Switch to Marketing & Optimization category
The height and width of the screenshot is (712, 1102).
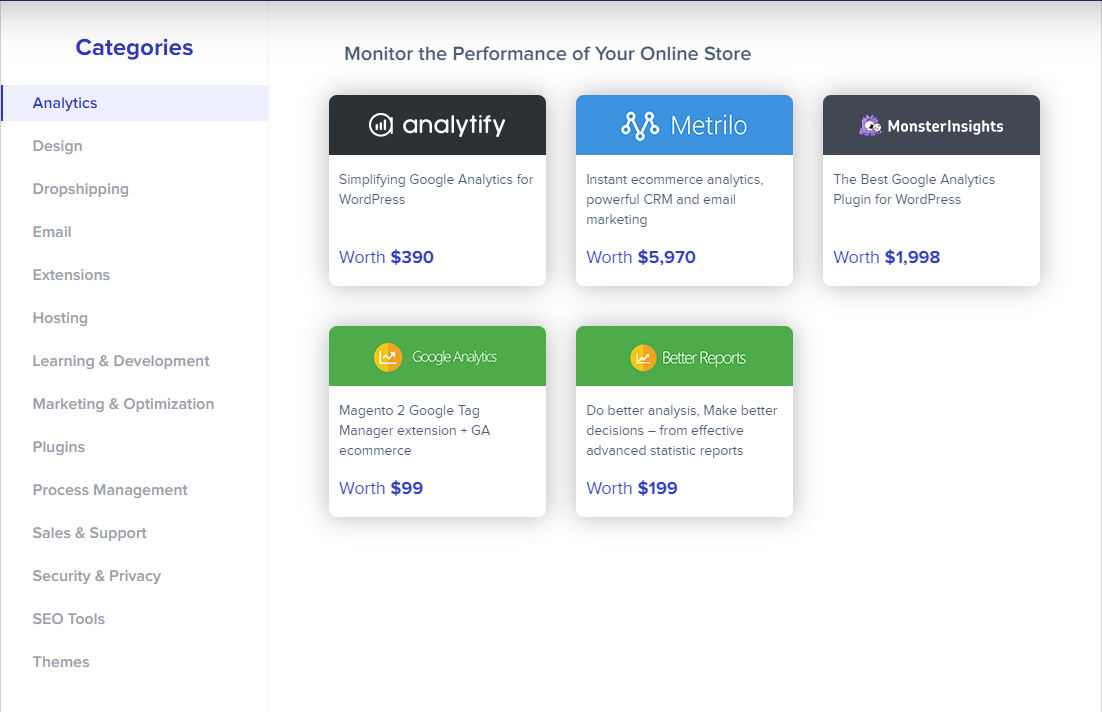click(x=123, y=404)
